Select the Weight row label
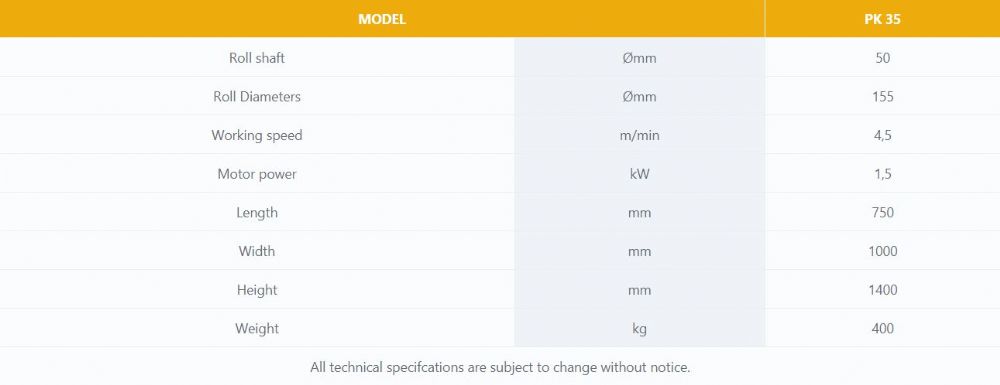 [x=257, y=329]
